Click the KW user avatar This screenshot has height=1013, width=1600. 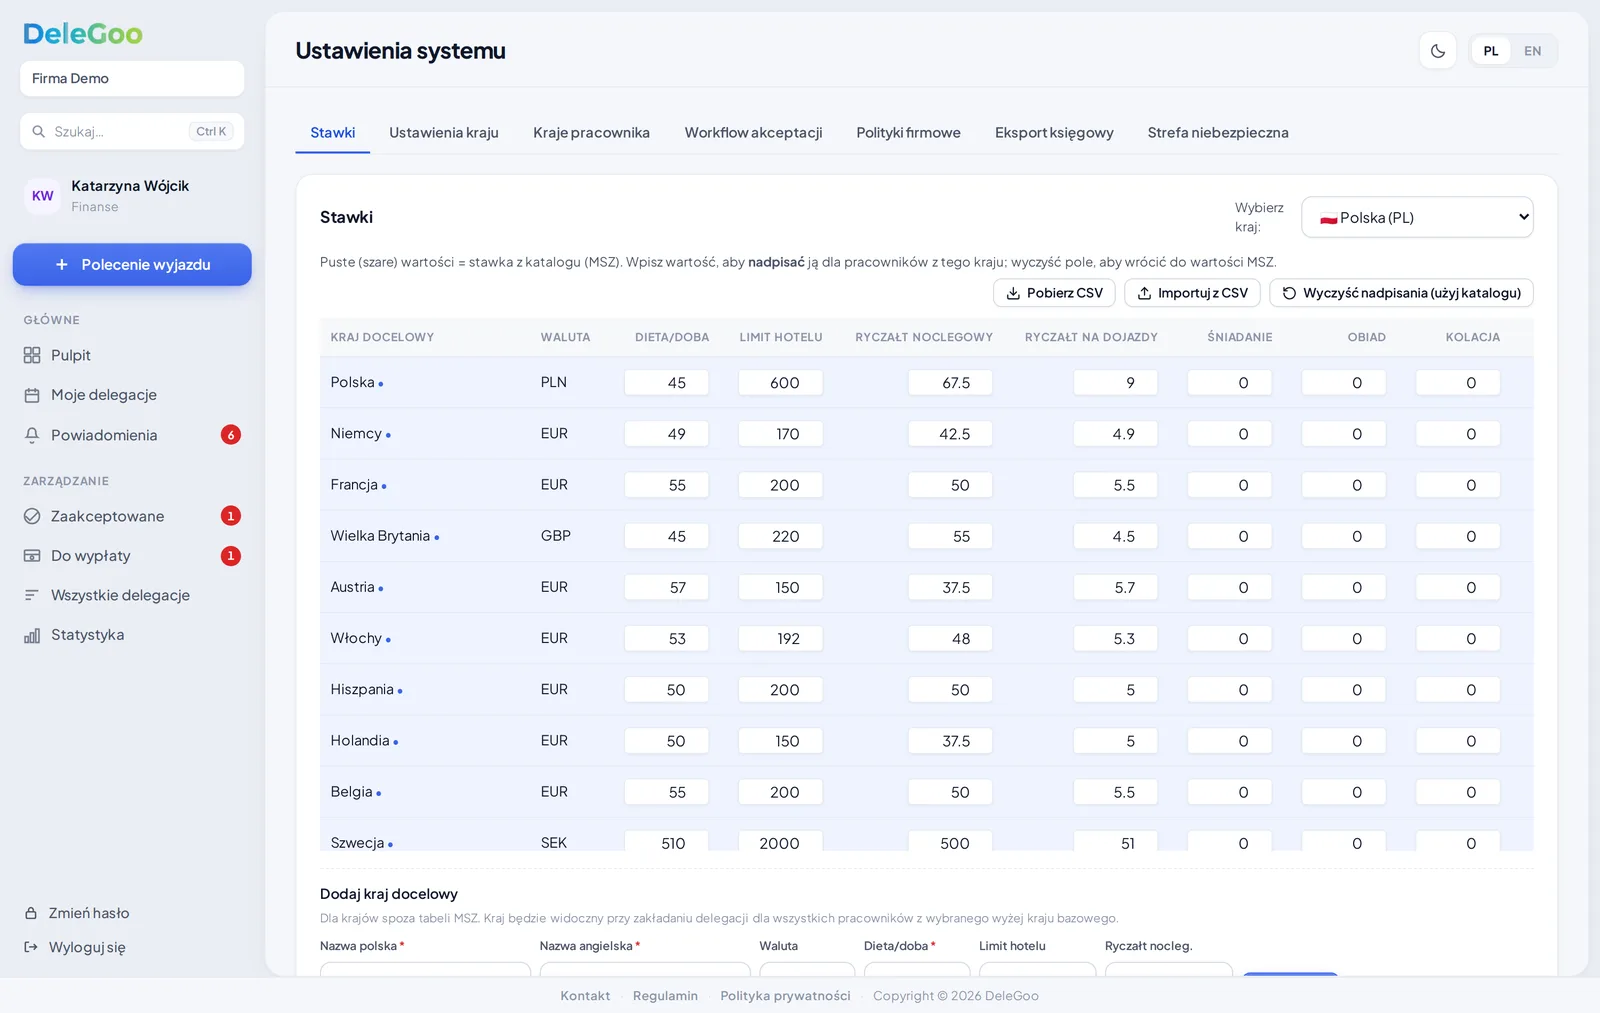[43, 196]
